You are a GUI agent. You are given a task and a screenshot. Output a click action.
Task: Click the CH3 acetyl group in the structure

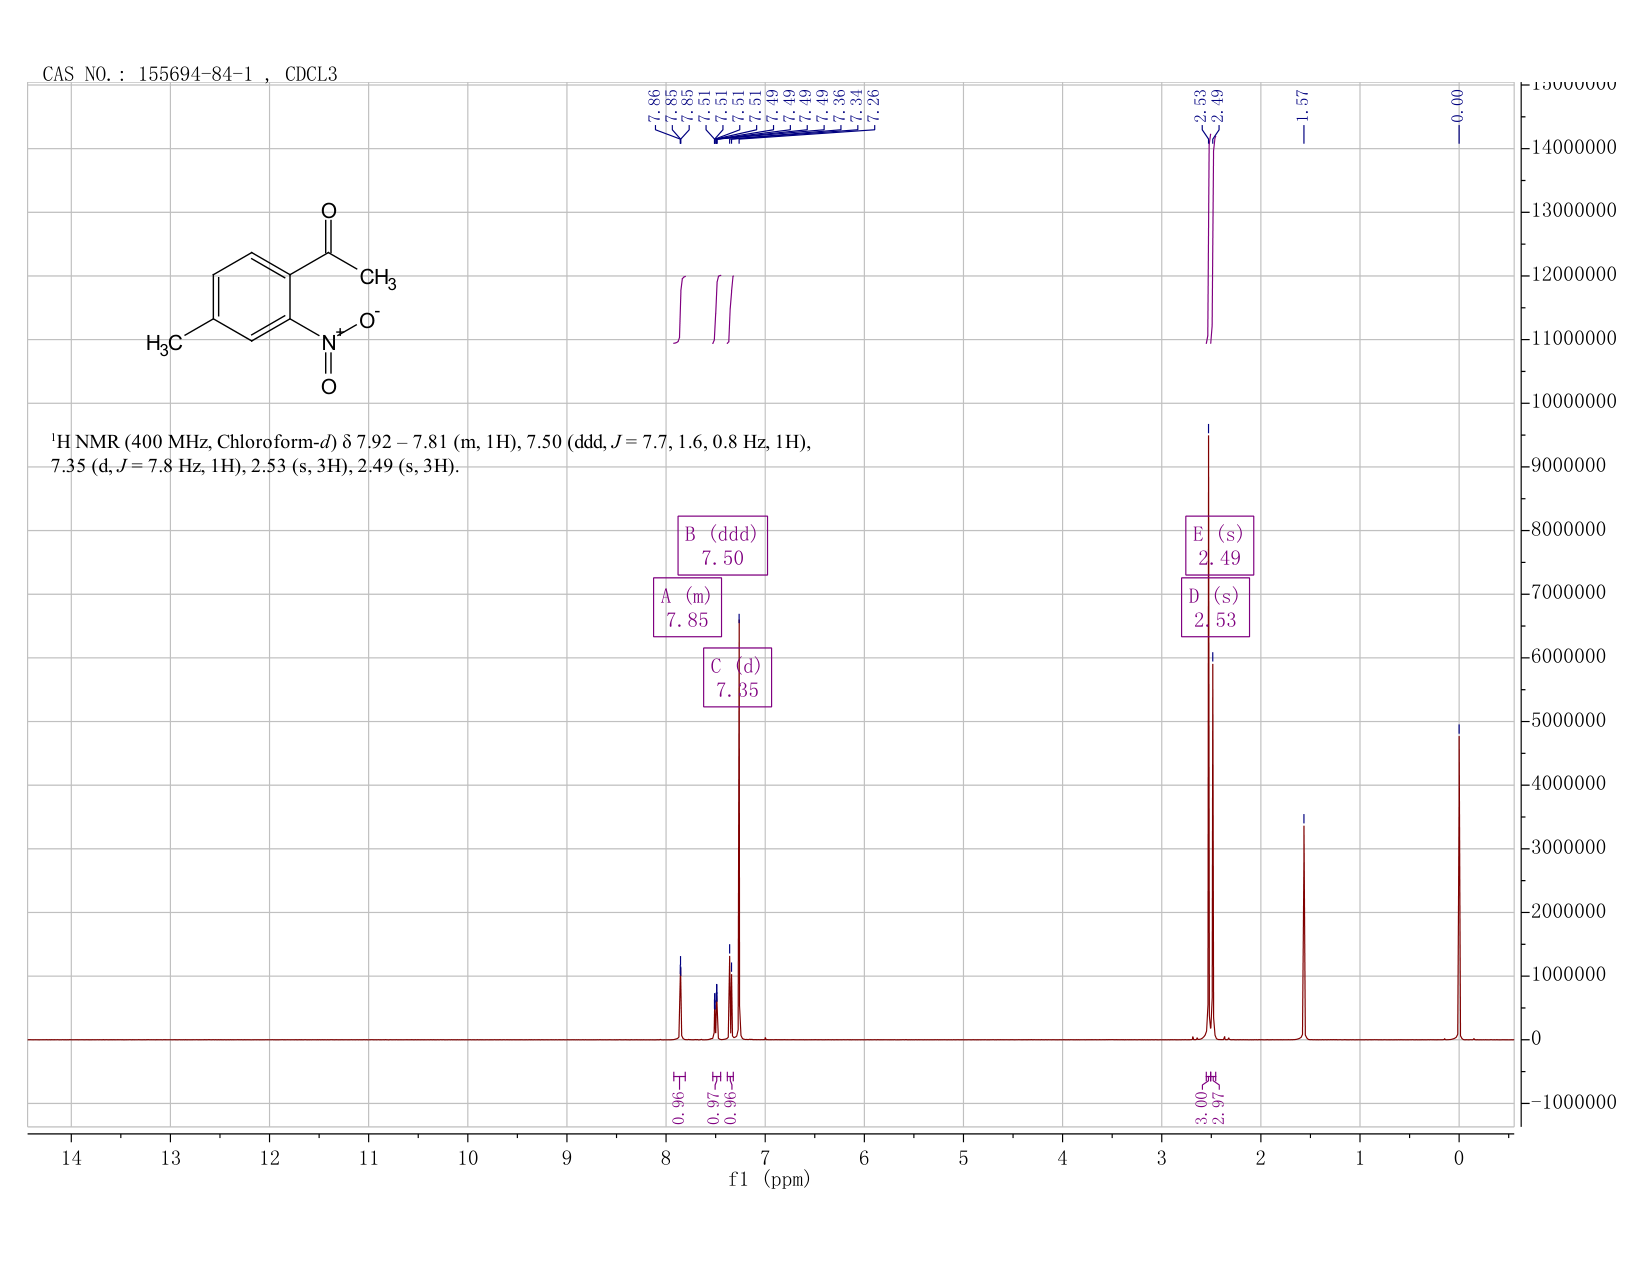point(378,279)
